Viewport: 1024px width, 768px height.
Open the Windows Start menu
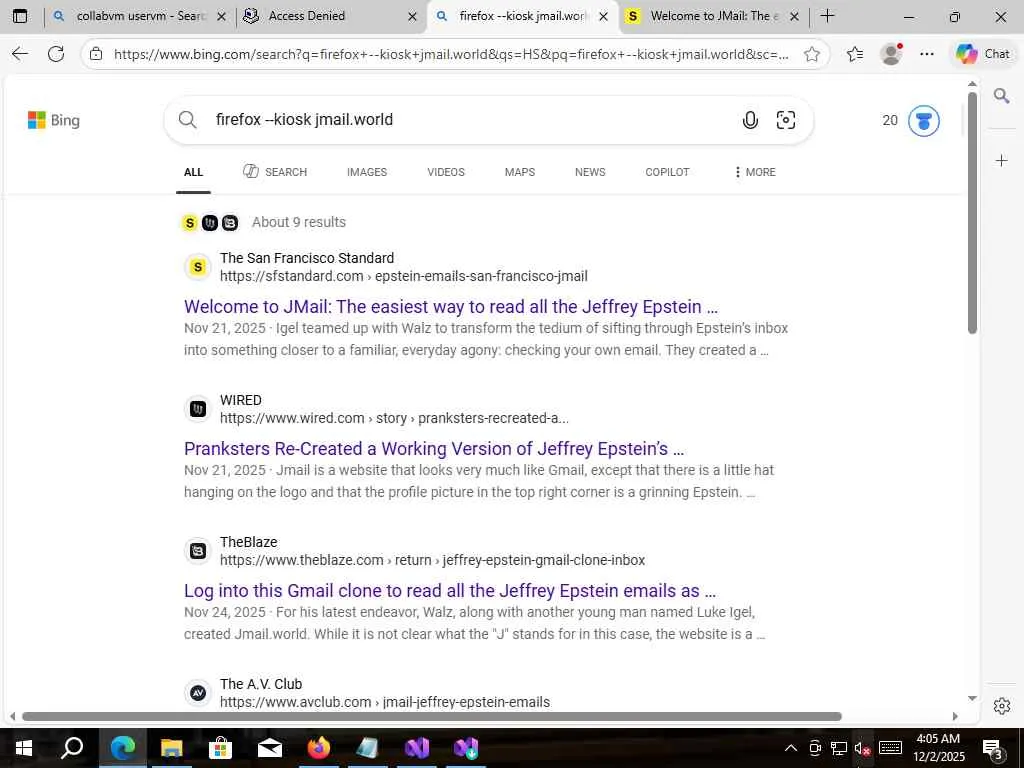24,748
